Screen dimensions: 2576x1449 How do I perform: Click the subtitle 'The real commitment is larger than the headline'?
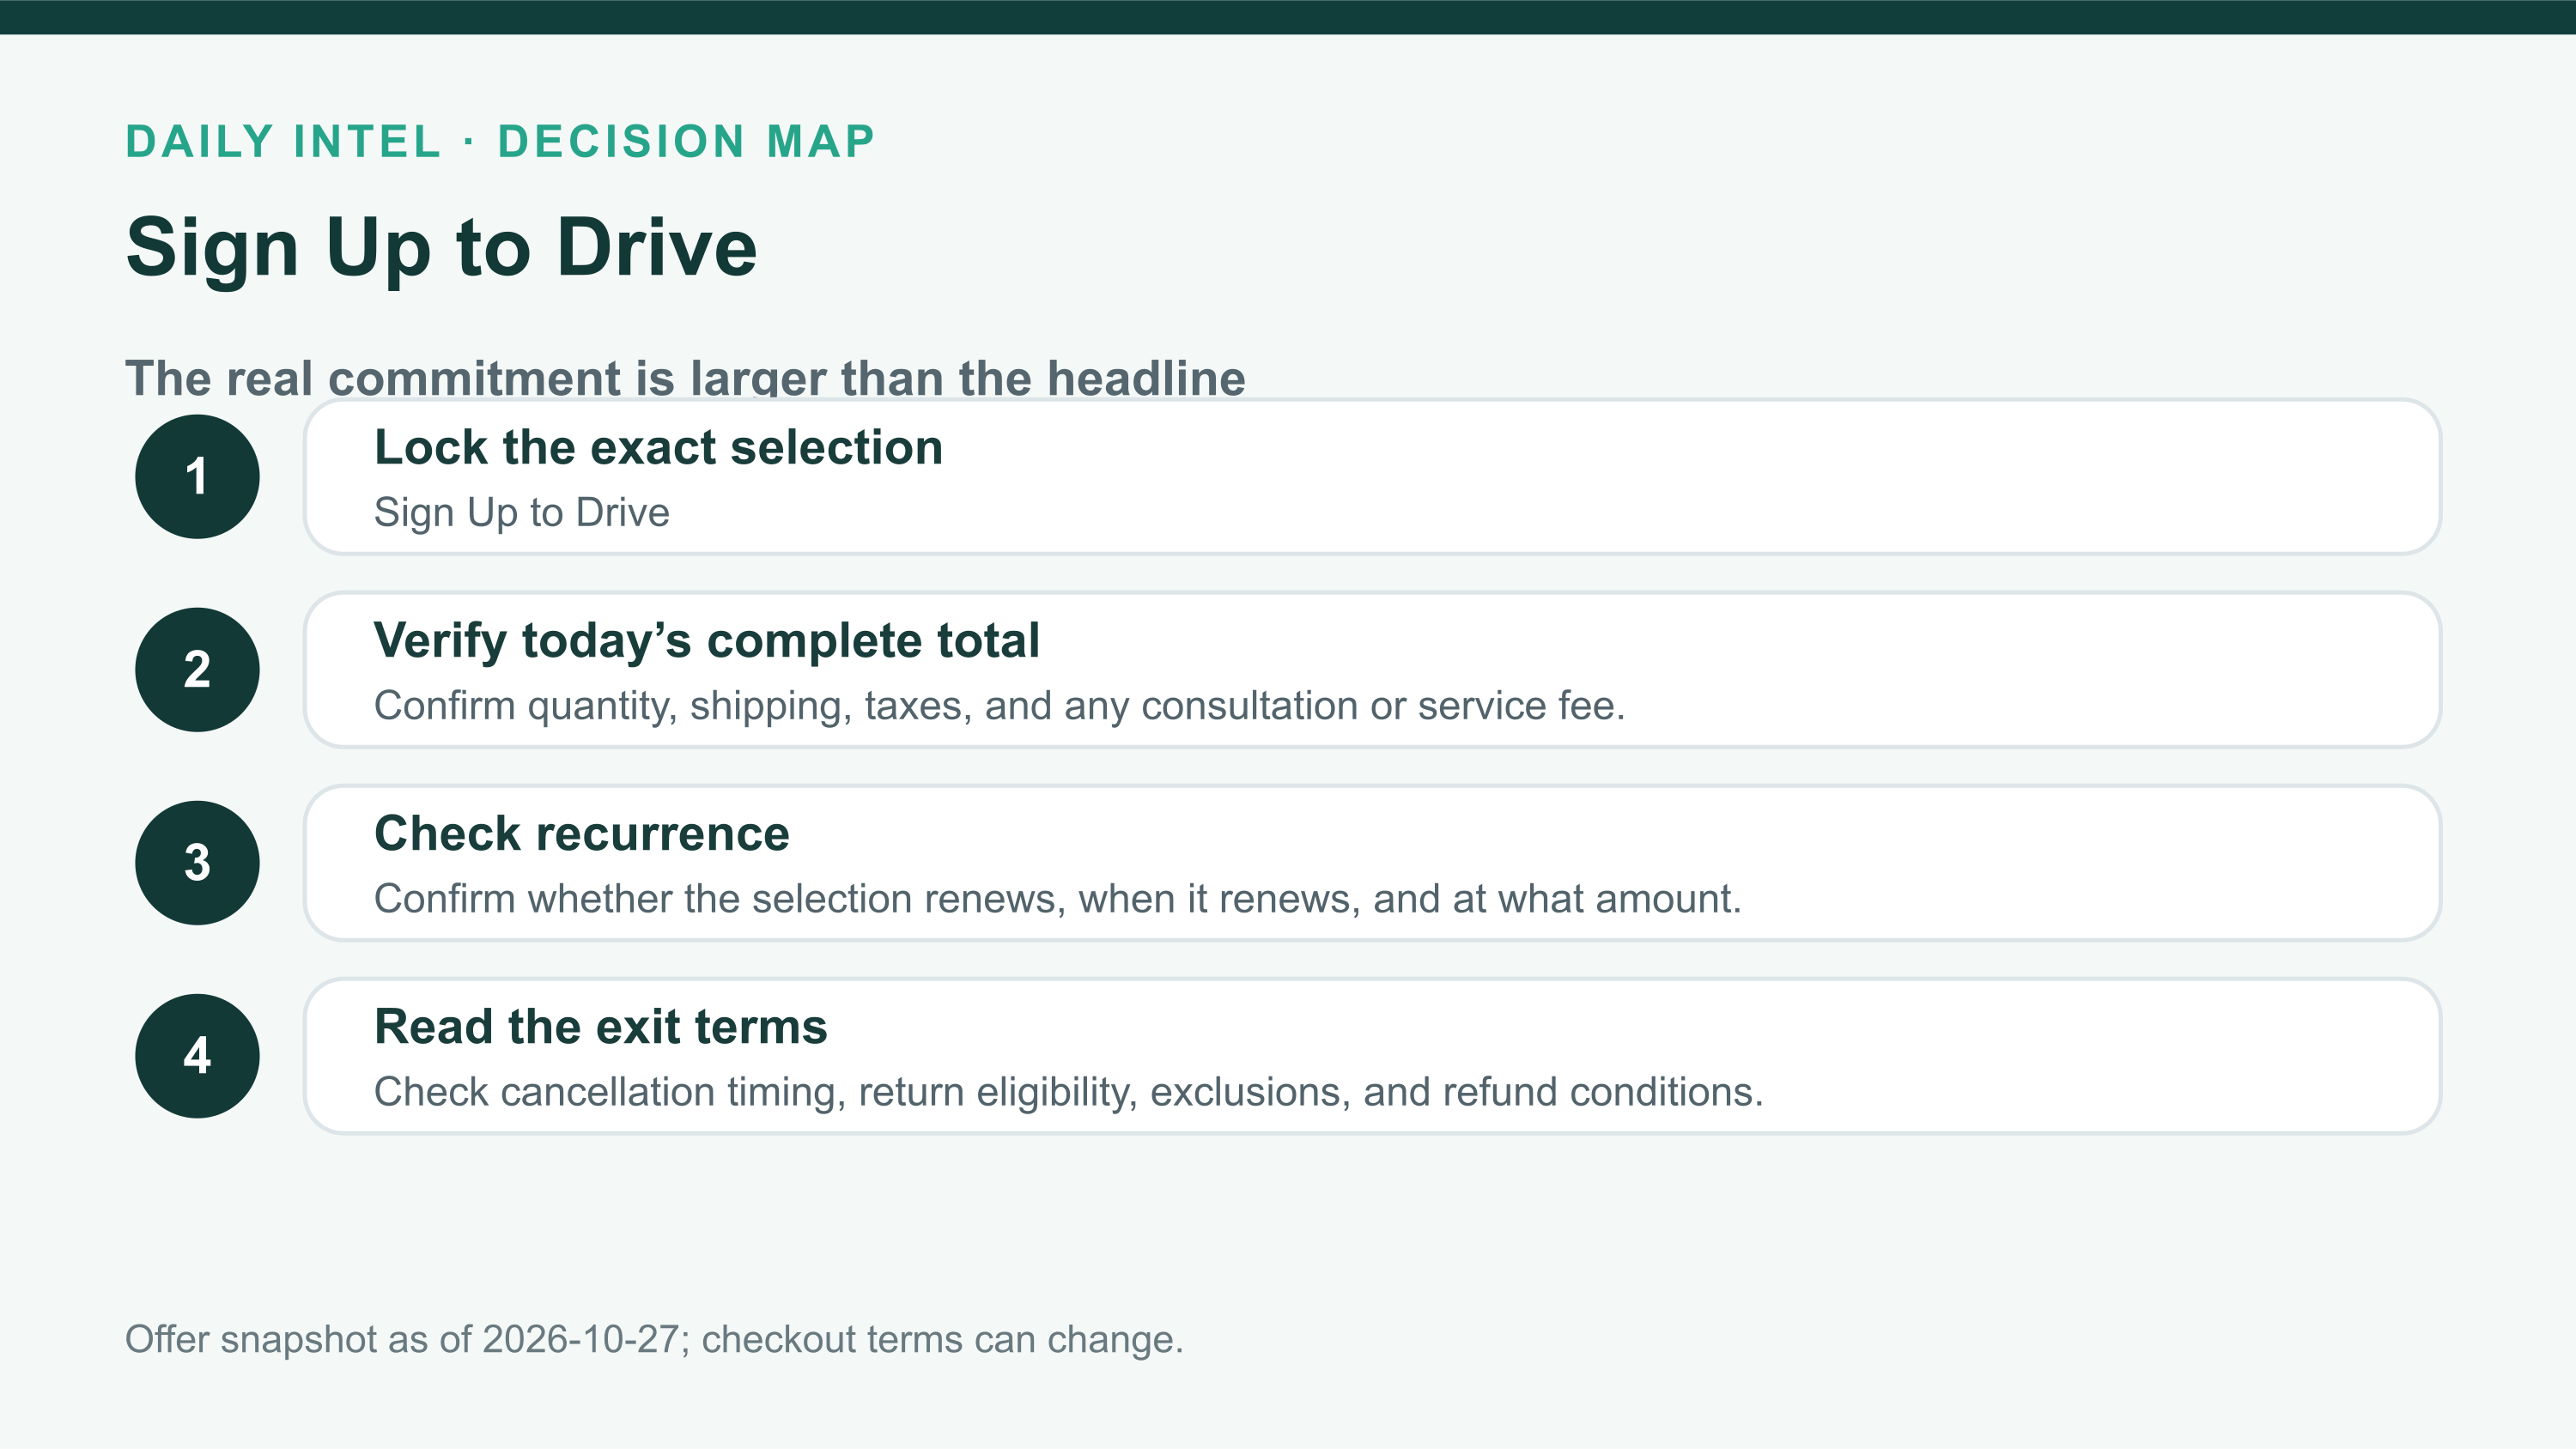(x=685, y=378)
